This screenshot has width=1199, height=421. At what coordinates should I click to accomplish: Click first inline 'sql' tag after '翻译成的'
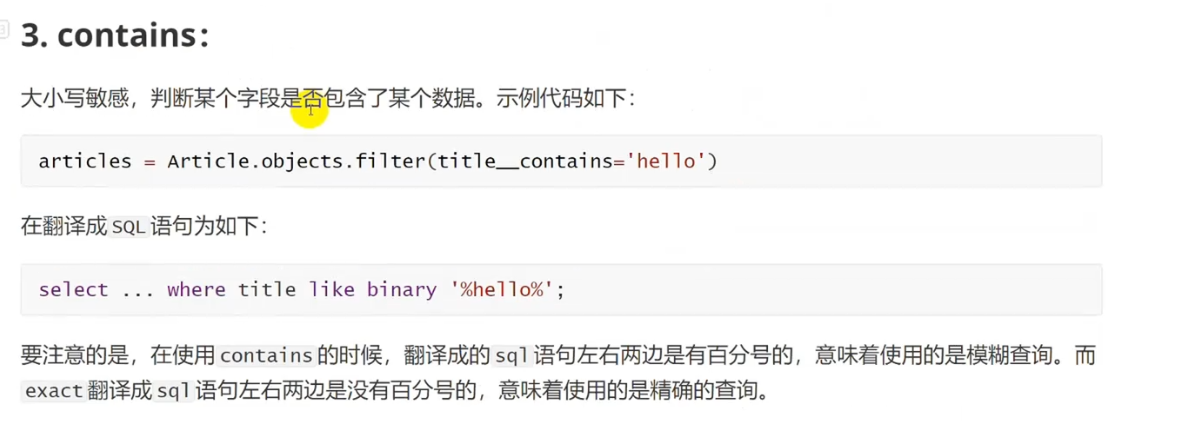tap(512, 357)
